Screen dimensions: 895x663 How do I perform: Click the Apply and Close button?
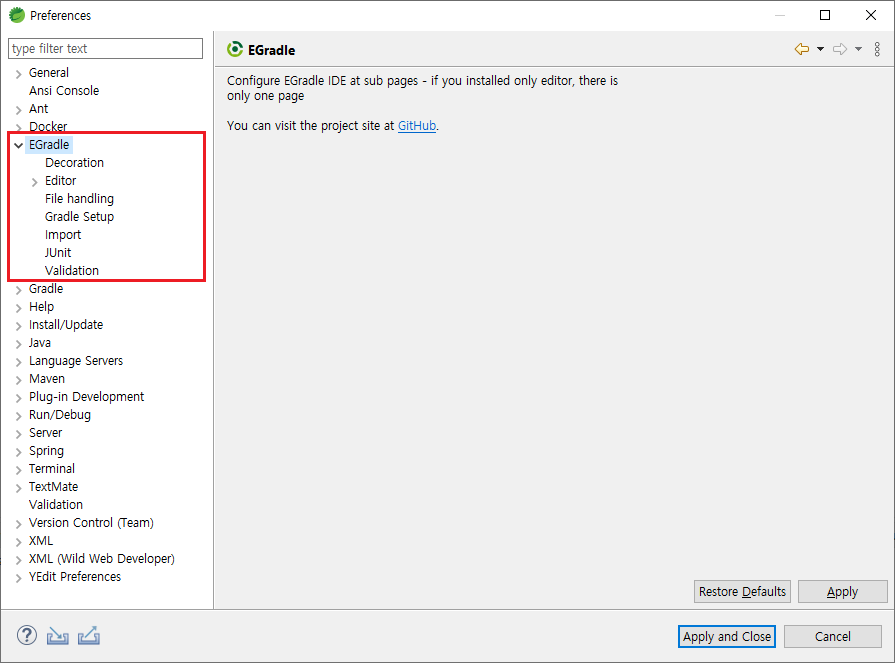tap(727, 636)
